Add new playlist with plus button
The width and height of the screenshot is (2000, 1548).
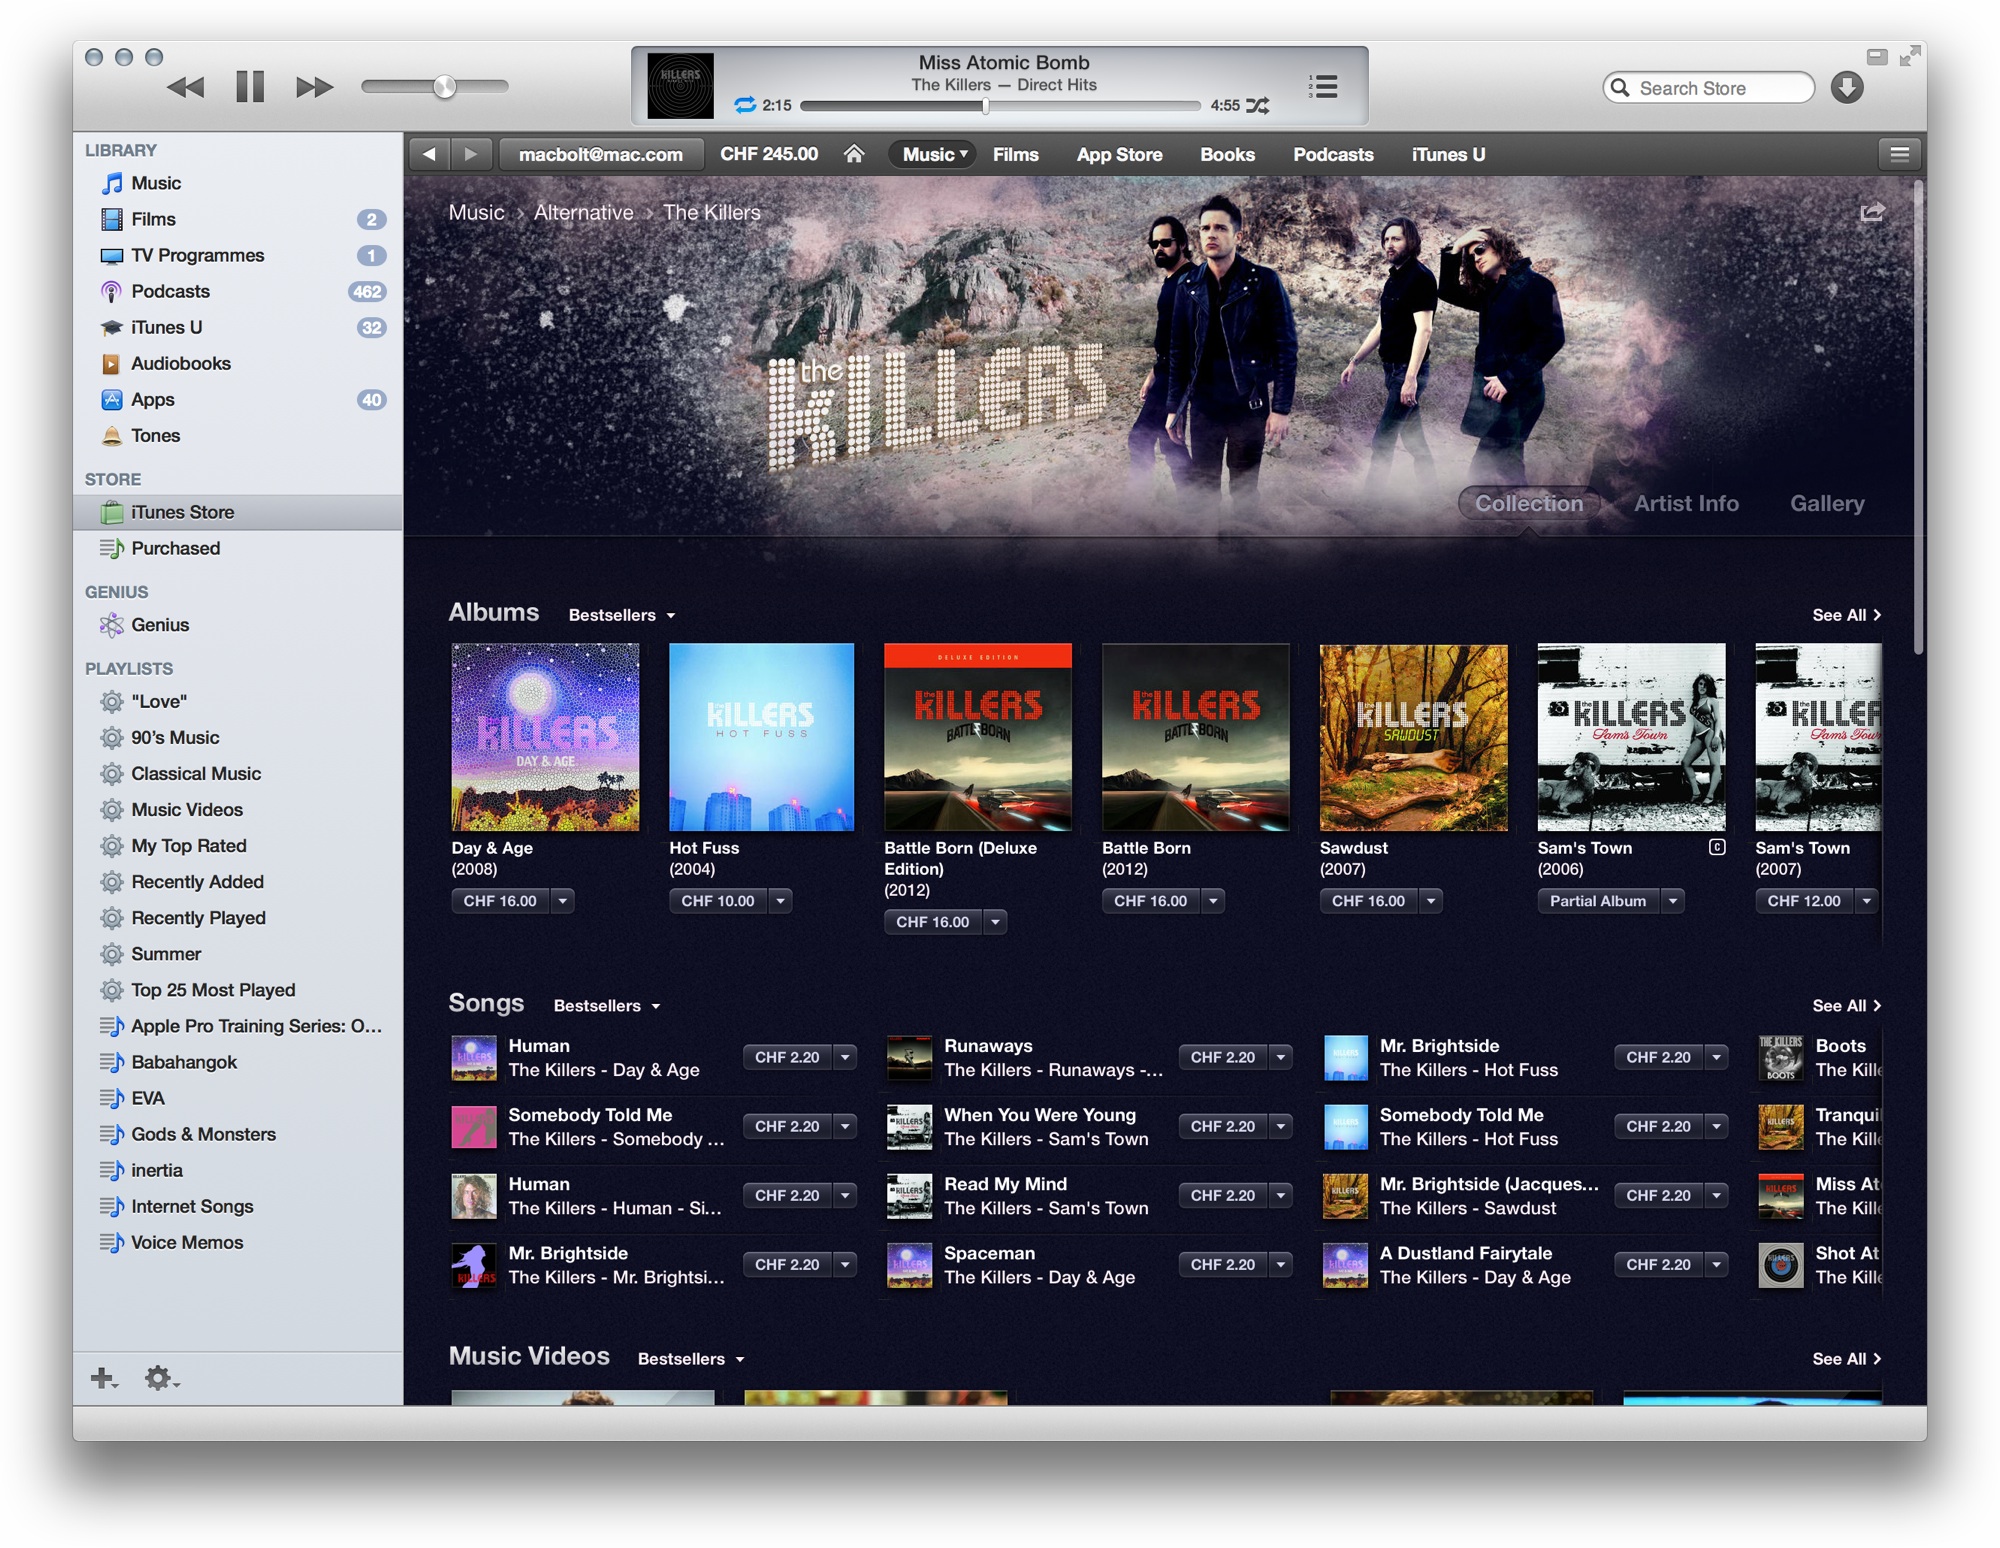point(104,1378)
